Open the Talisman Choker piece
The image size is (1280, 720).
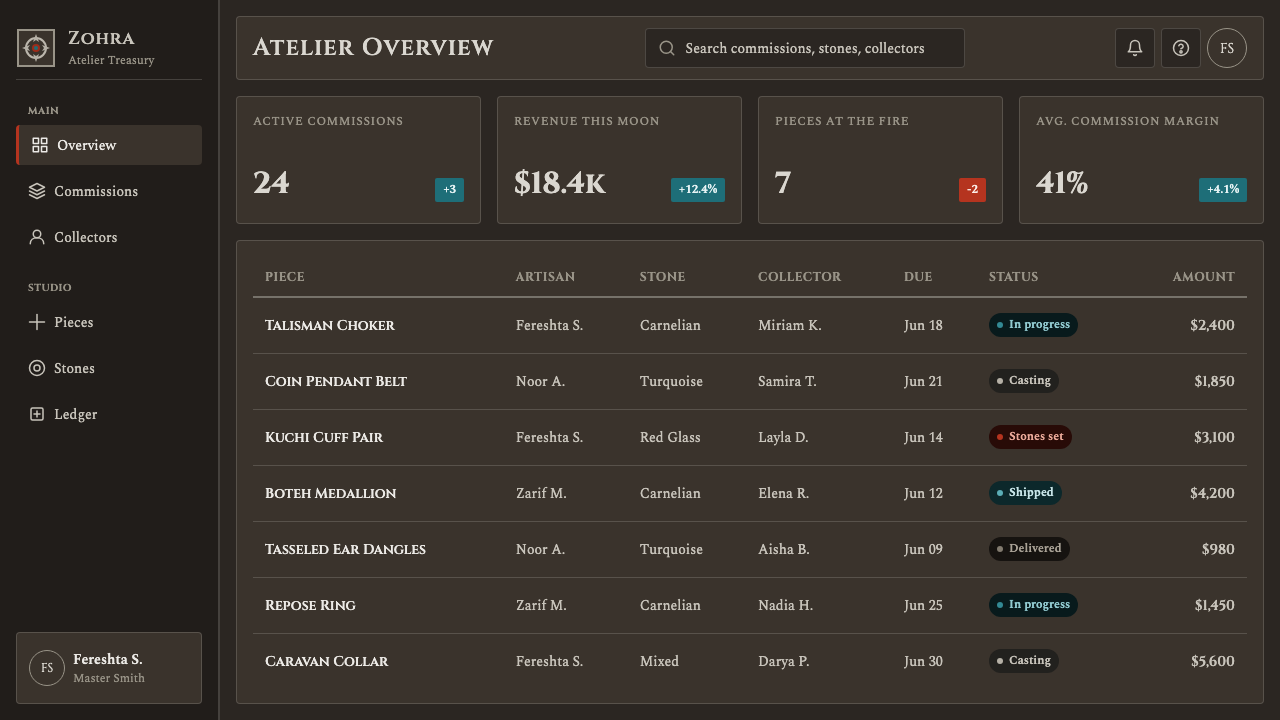[330, 325]
